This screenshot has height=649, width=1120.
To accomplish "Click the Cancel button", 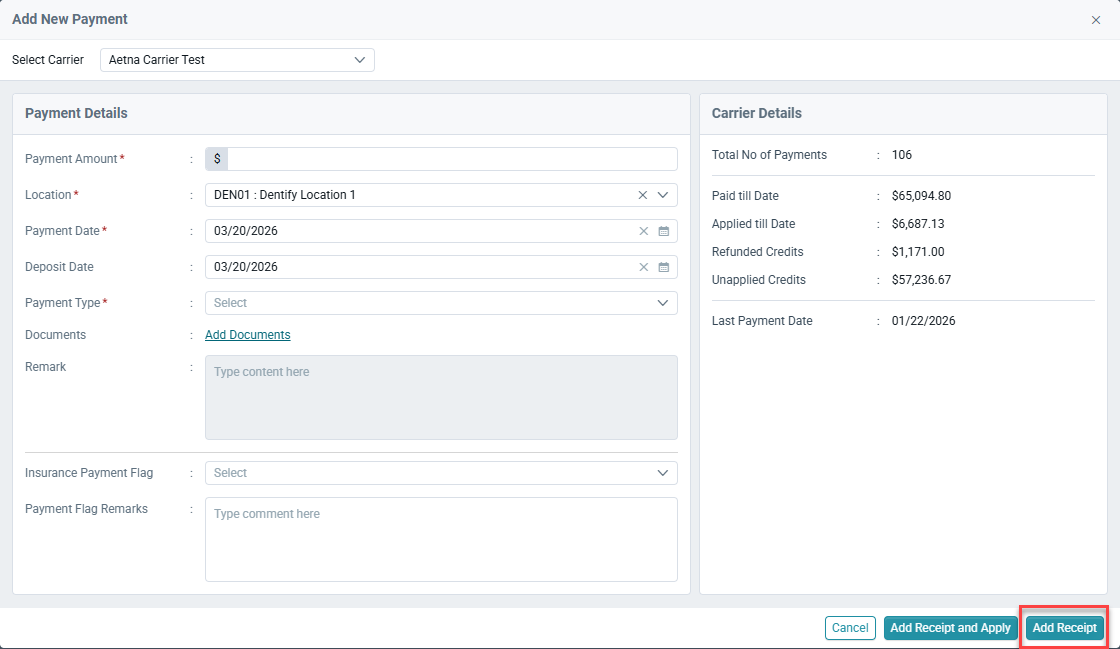I will pyautogui.click(x=850, y=628).
